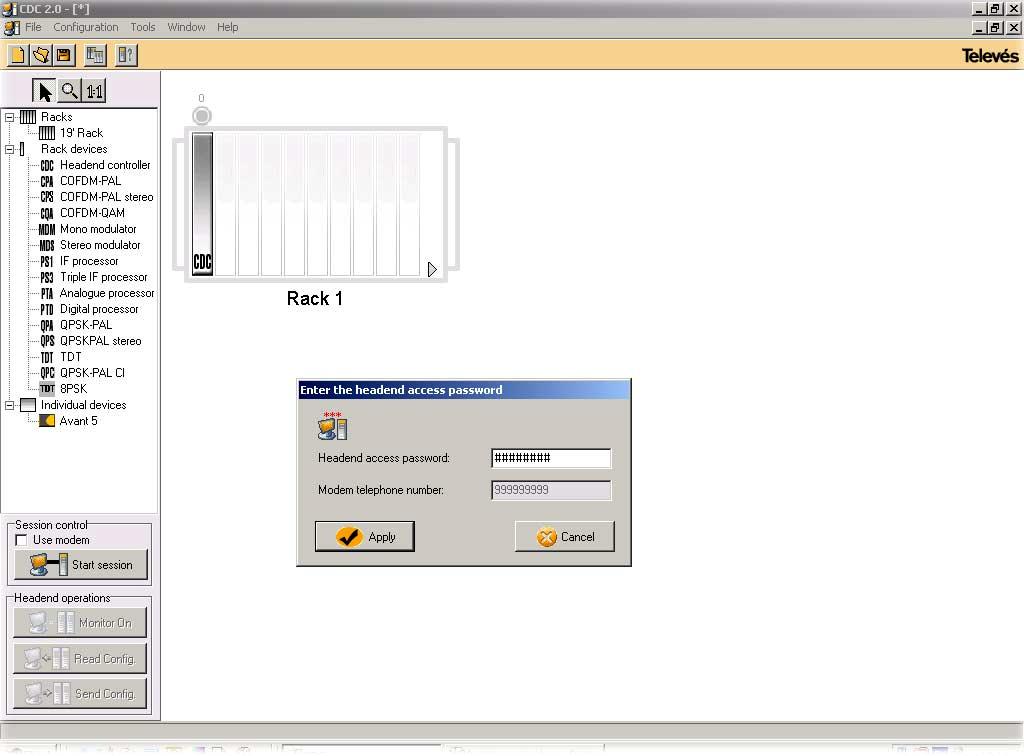Click the round indicator above Rack 1
1024x756 pixels.
(202, 116)
